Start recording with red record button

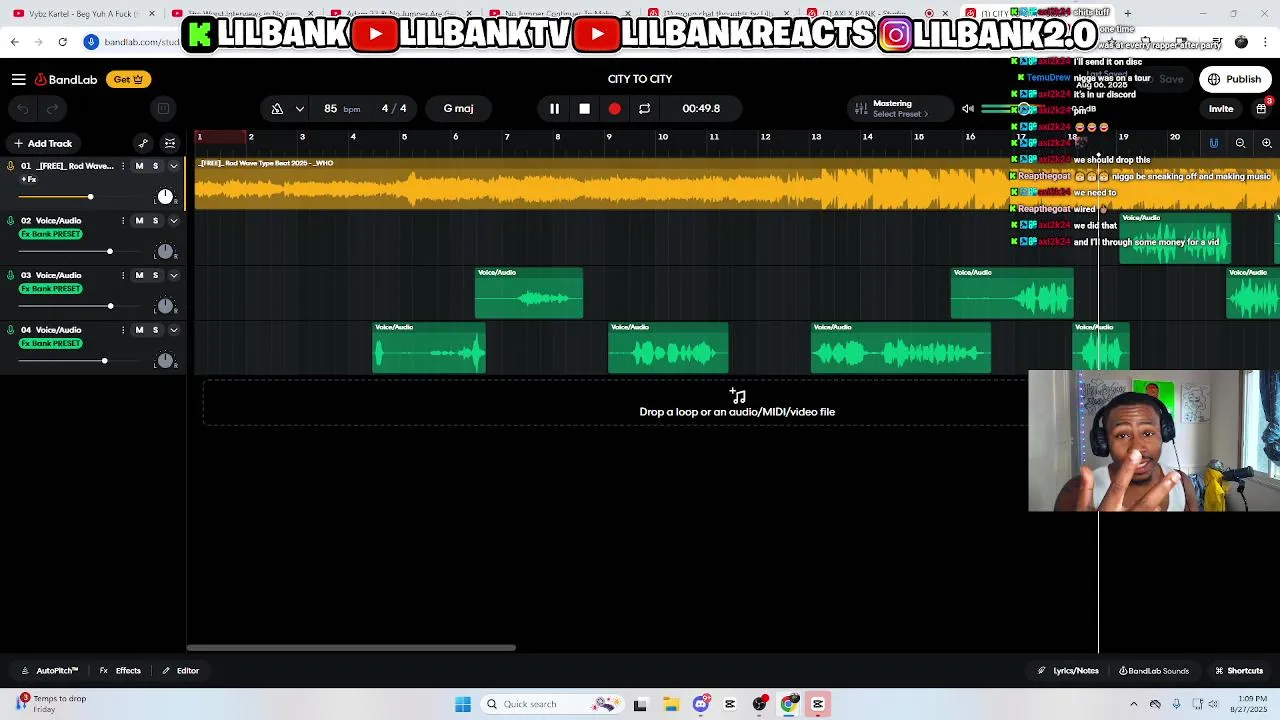point(614,108)
